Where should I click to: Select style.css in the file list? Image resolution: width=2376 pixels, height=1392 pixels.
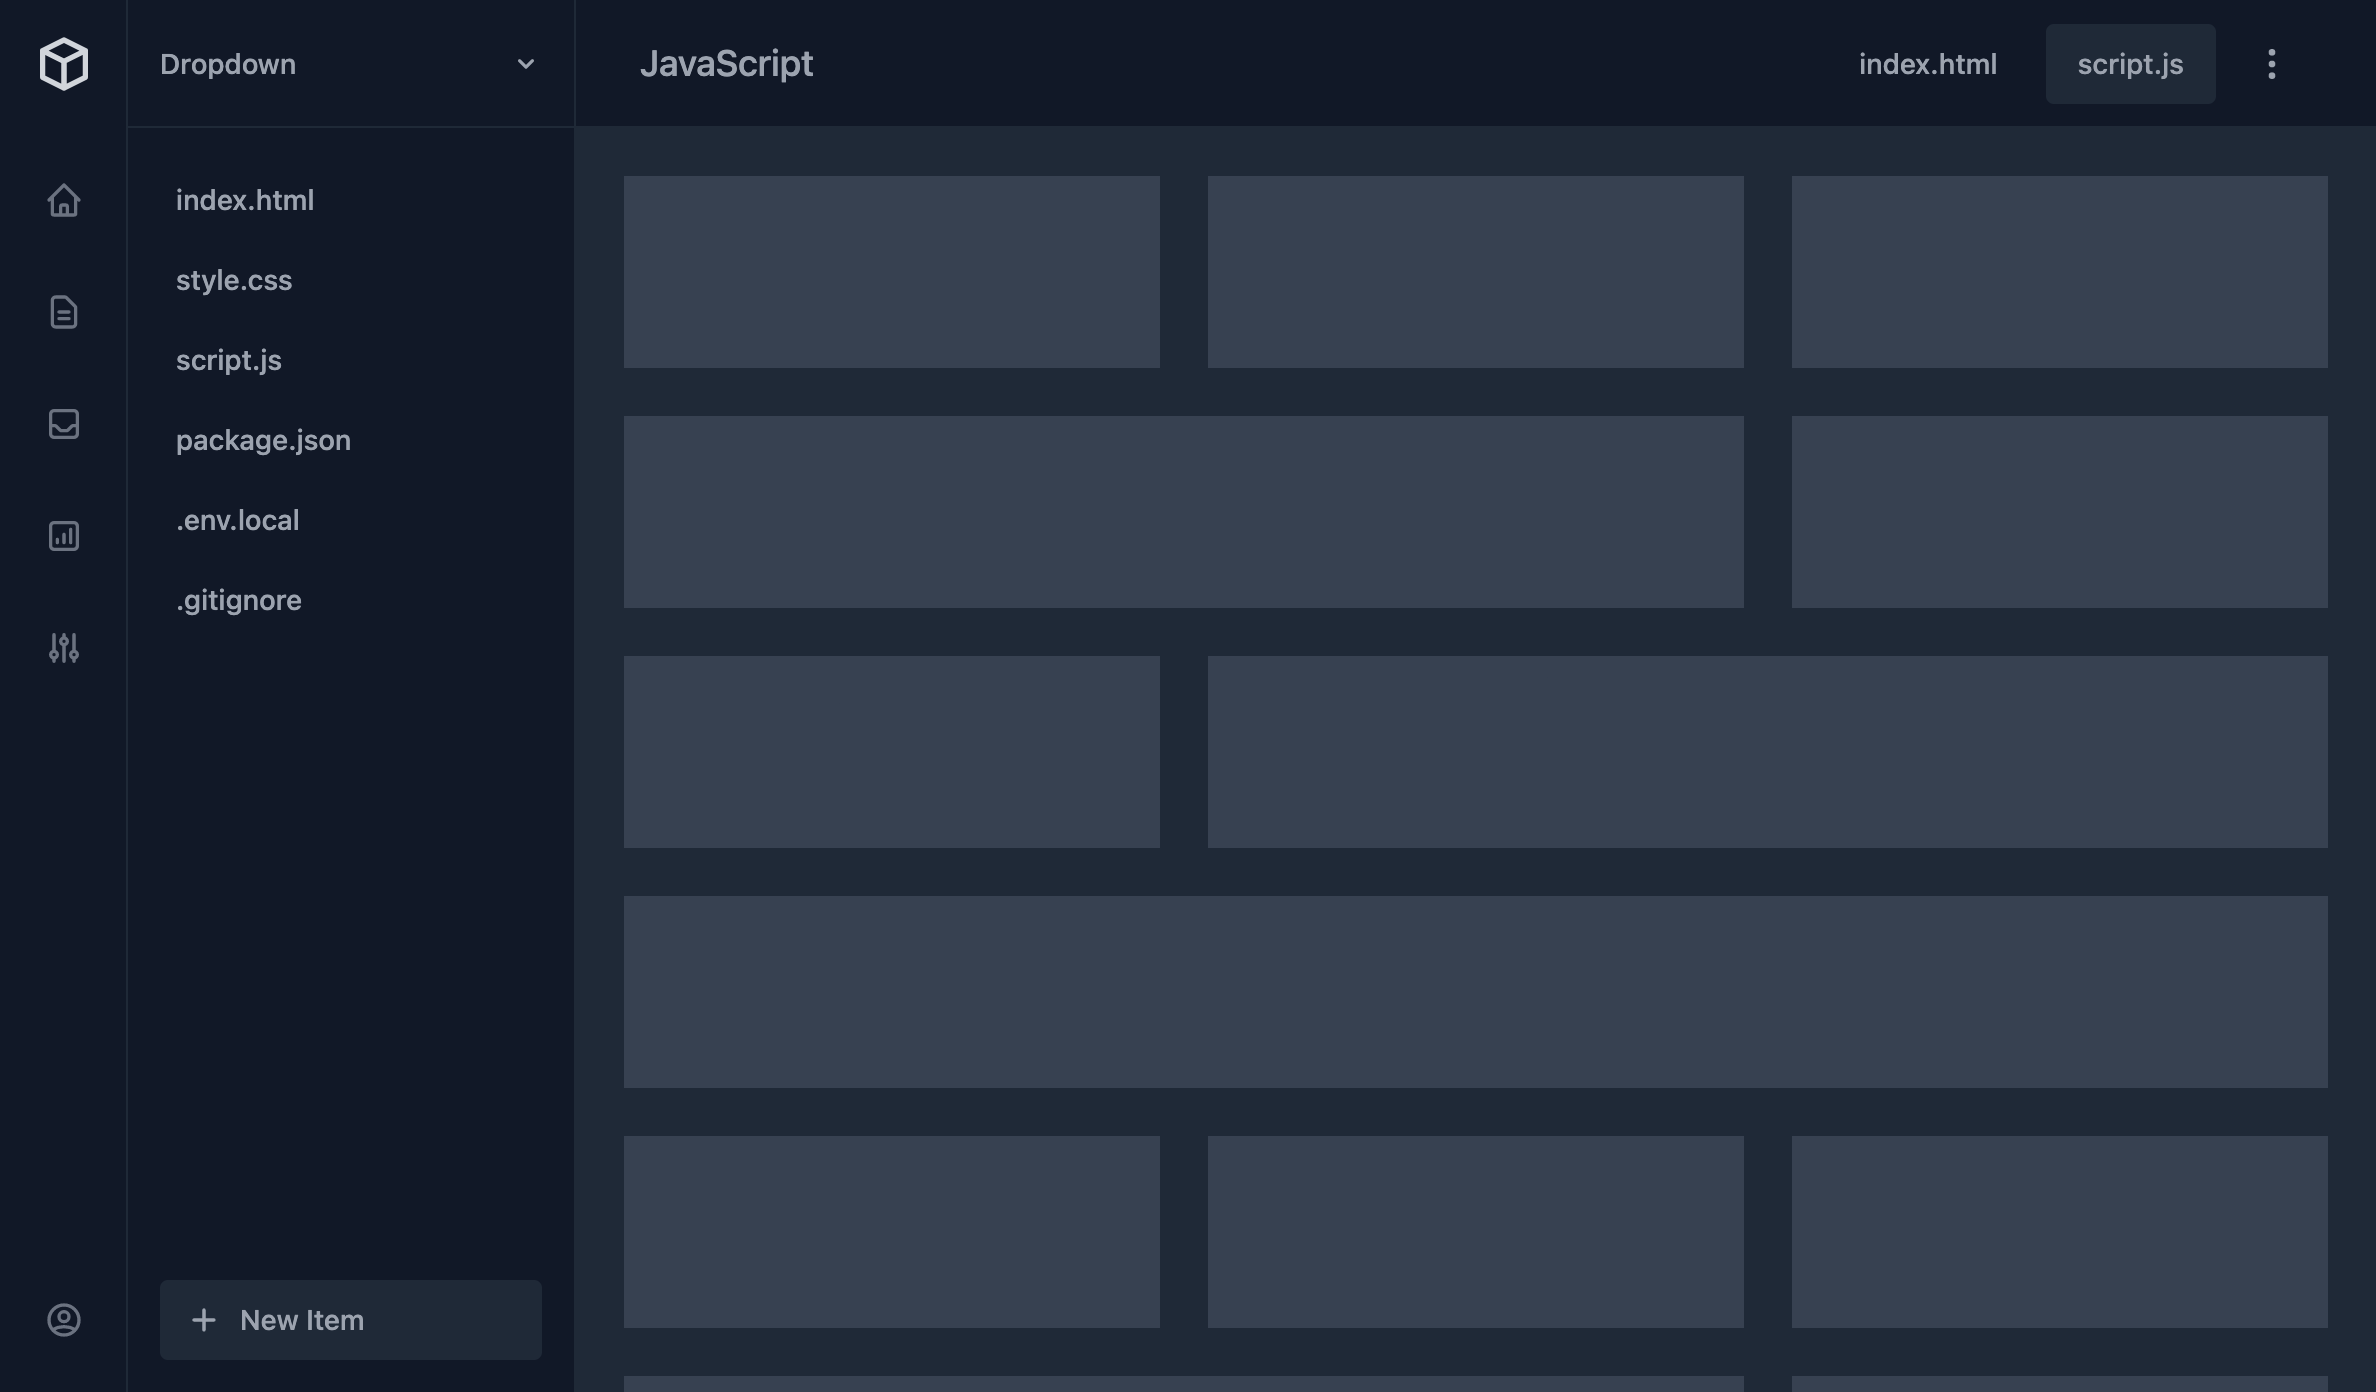(x=234, y=280)
